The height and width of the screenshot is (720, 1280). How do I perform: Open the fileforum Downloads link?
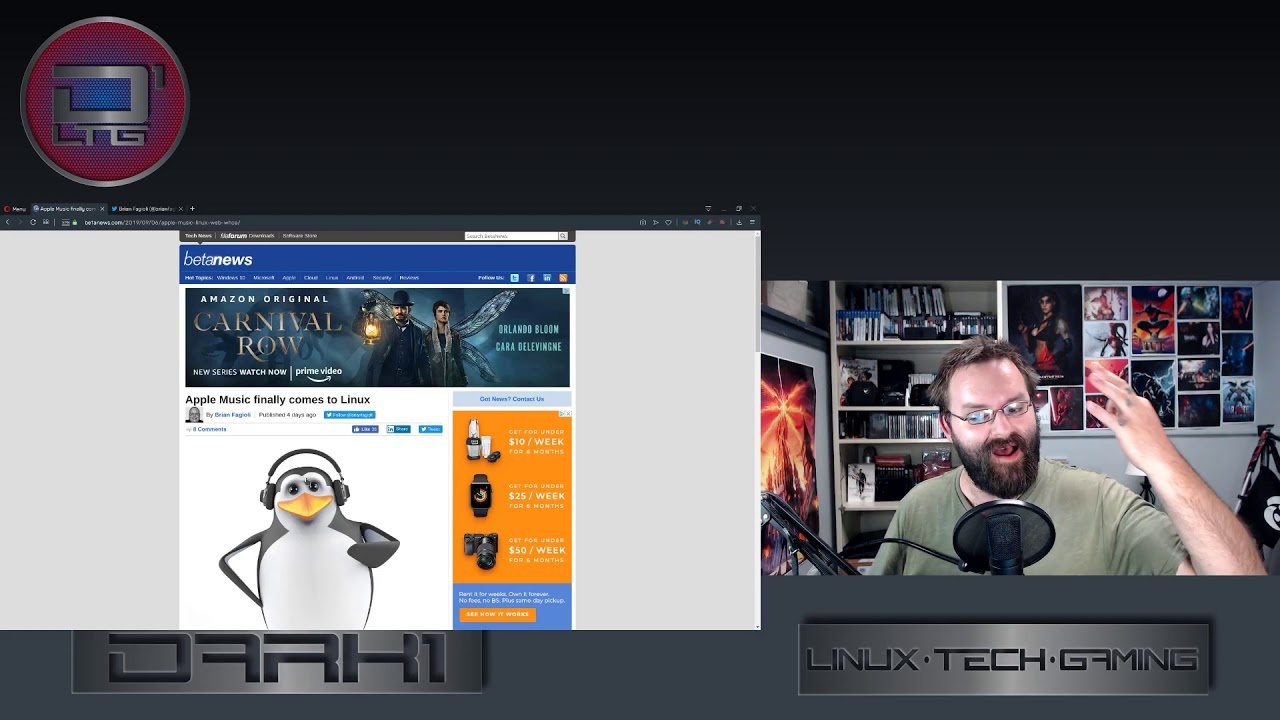pos(247,236)
